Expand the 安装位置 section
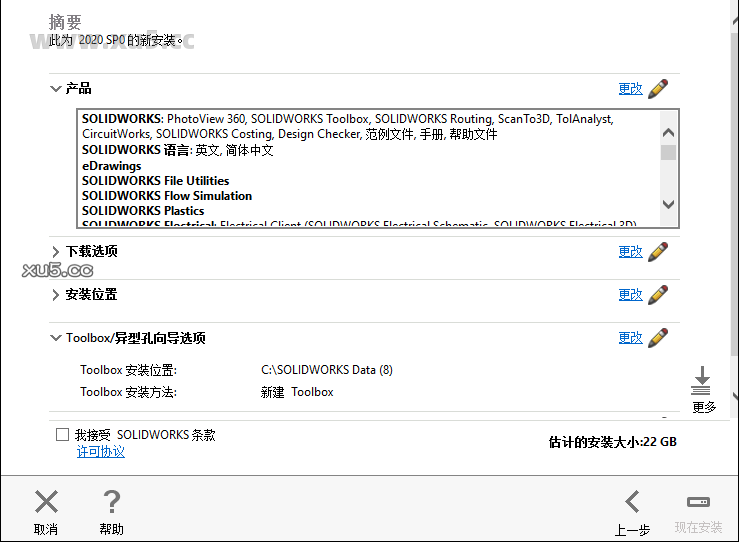 [x=56, y=295]
